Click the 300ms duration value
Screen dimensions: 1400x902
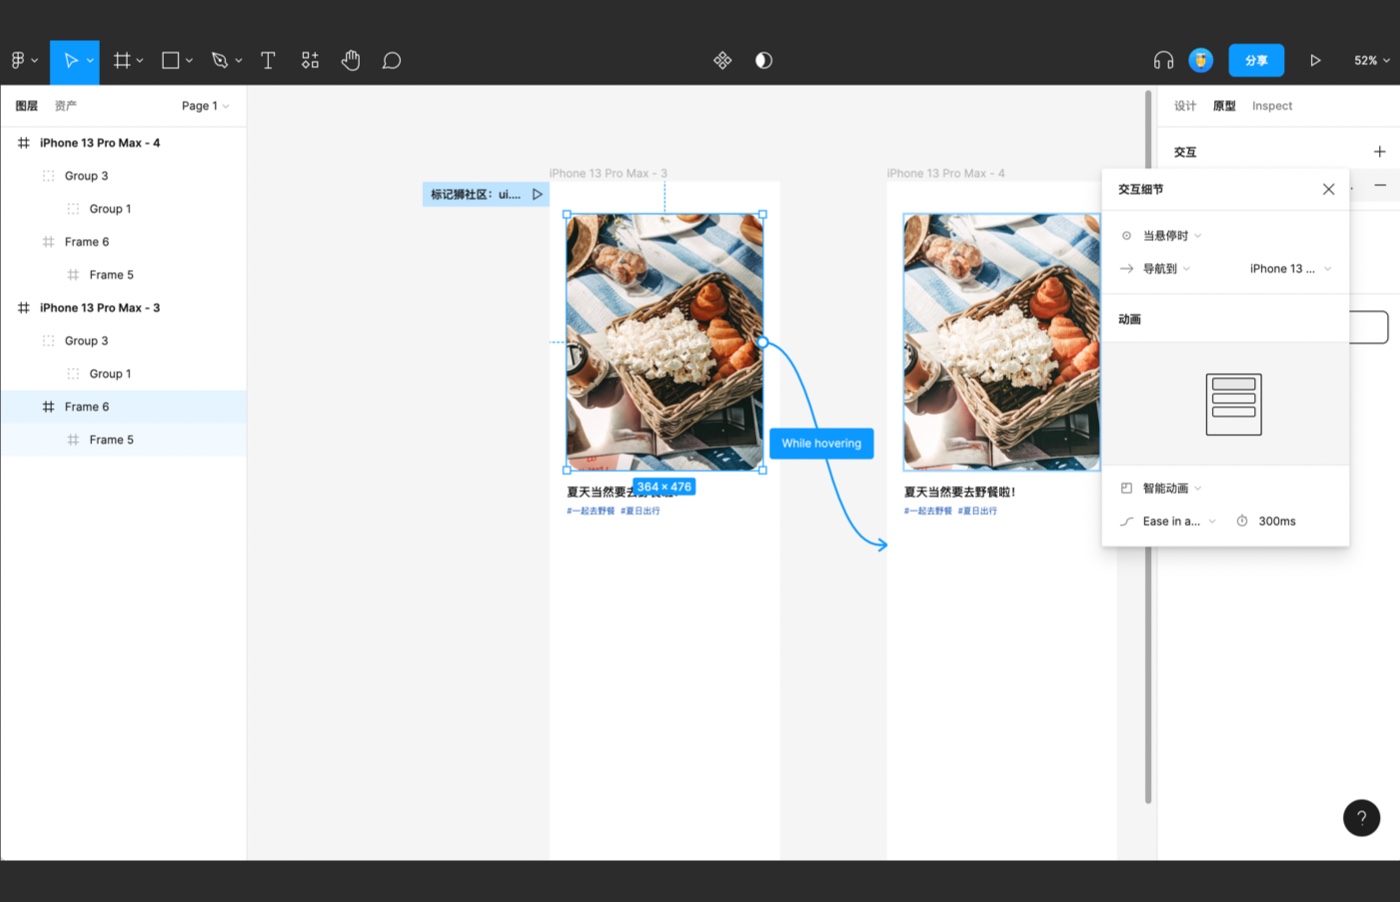tap(1277, 521)
